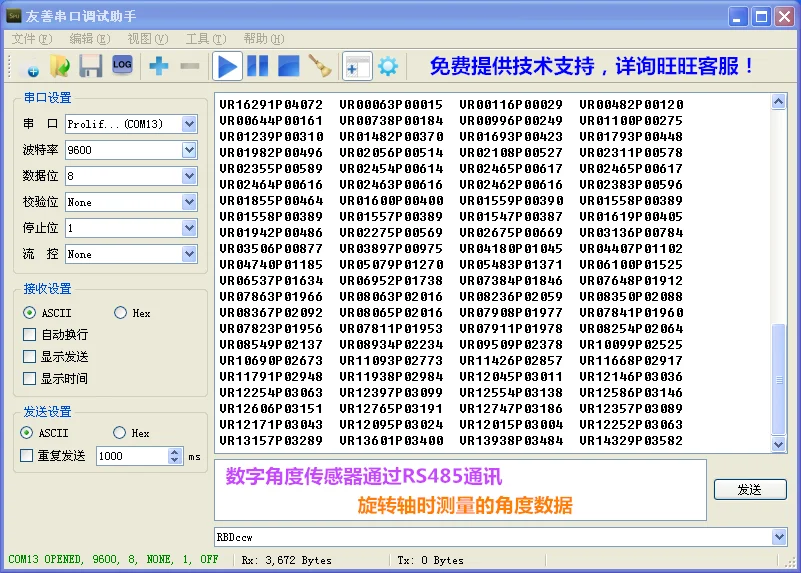Screen dimensions: 801x573
Task: Open the 文件(F) menu
Action: pos(31,39)
